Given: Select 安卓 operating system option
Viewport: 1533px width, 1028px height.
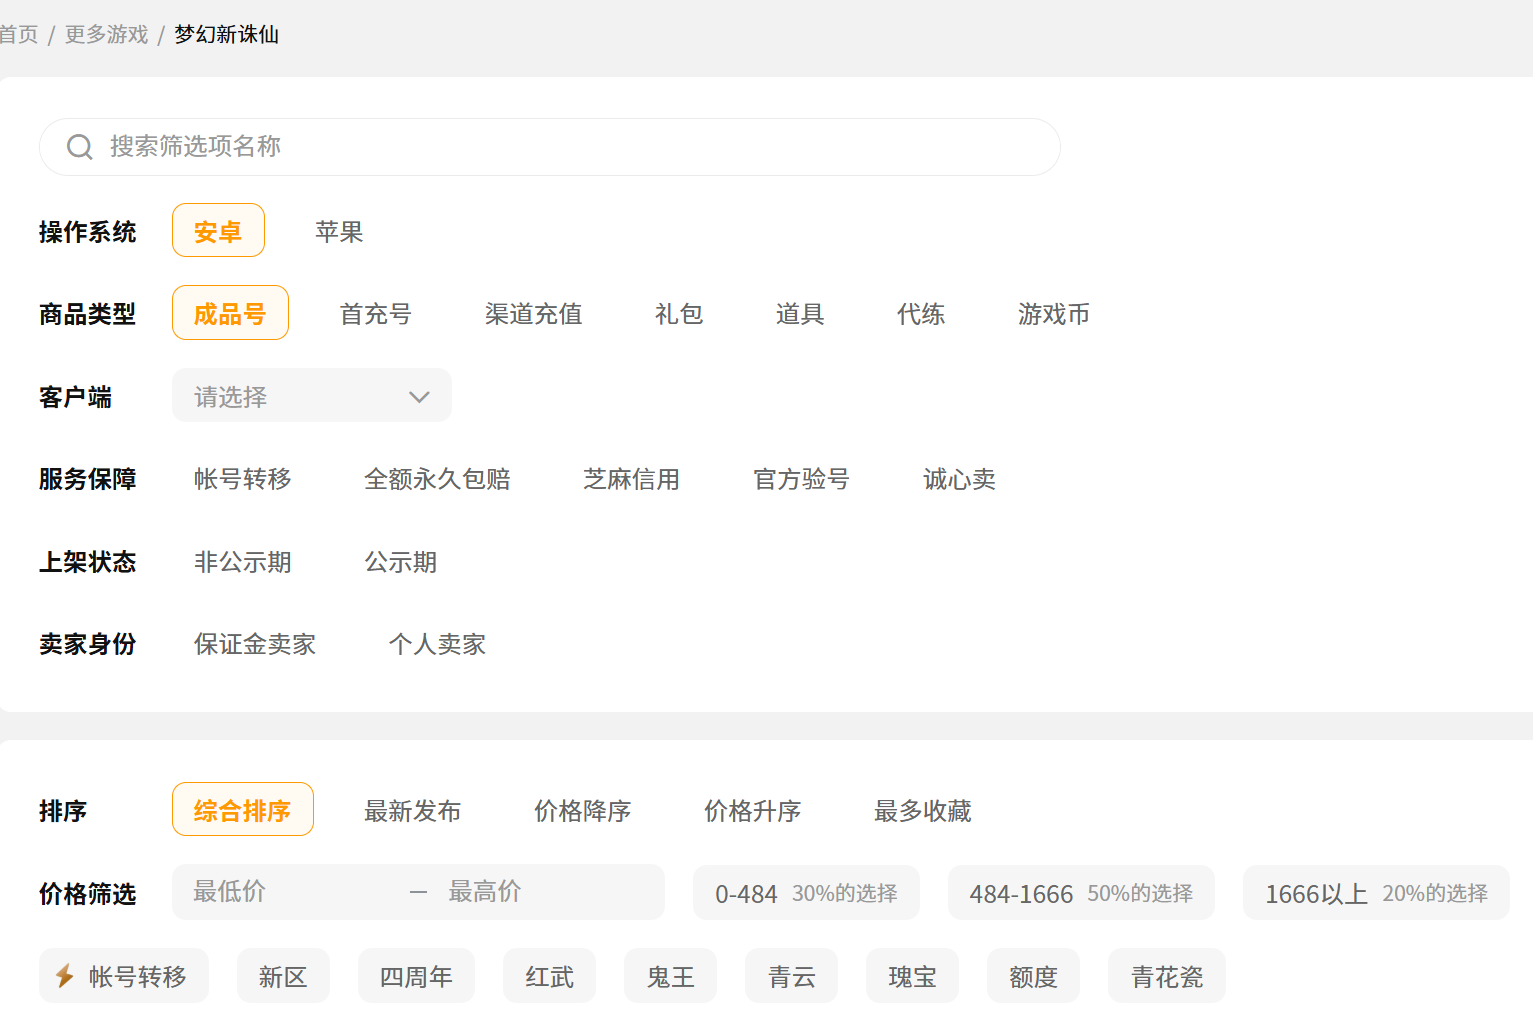Looking at the screenshot, I should coord(218,232).
